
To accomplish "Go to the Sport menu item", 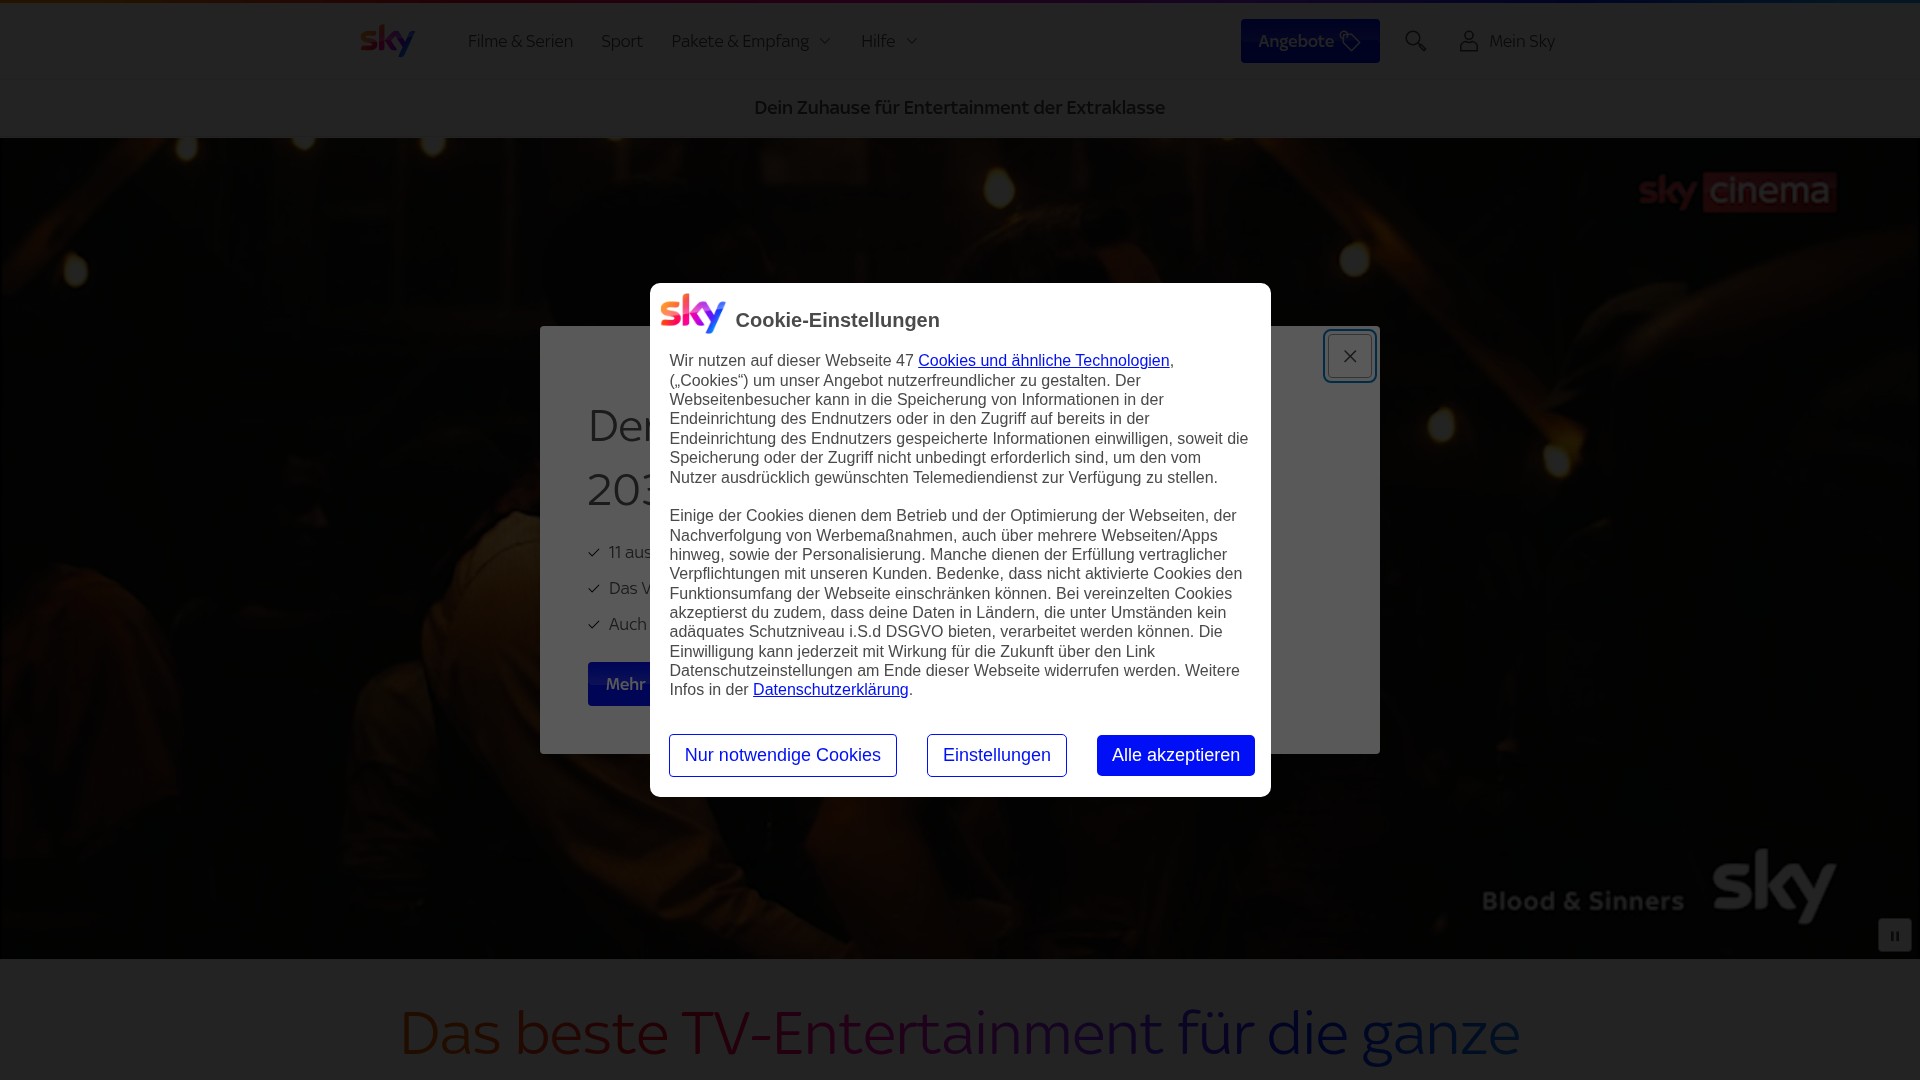I will tap(622, 41).
